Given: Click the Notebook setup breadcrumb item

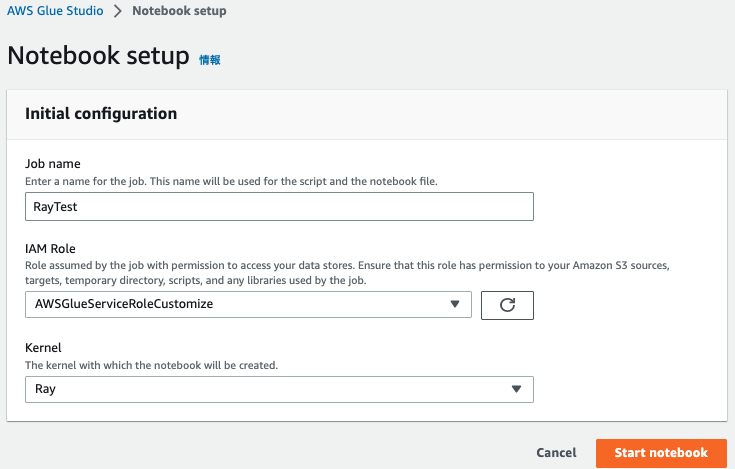Looking at the screenshot, I should (x=179, y=11).
